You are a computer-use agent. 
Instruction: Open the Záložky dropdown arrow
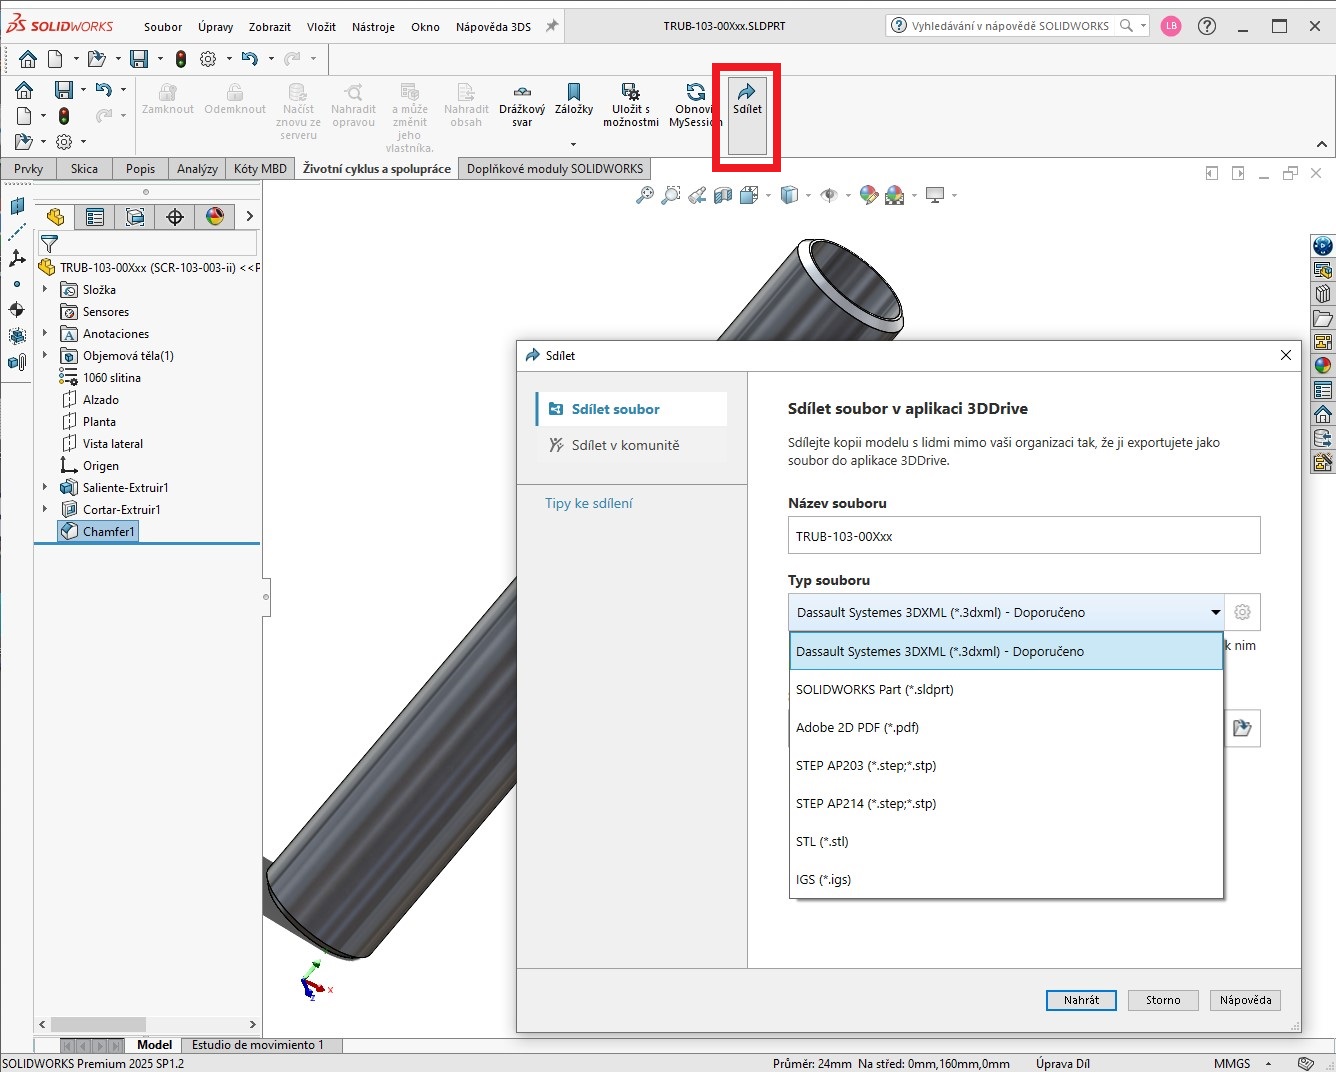[574, 144]
